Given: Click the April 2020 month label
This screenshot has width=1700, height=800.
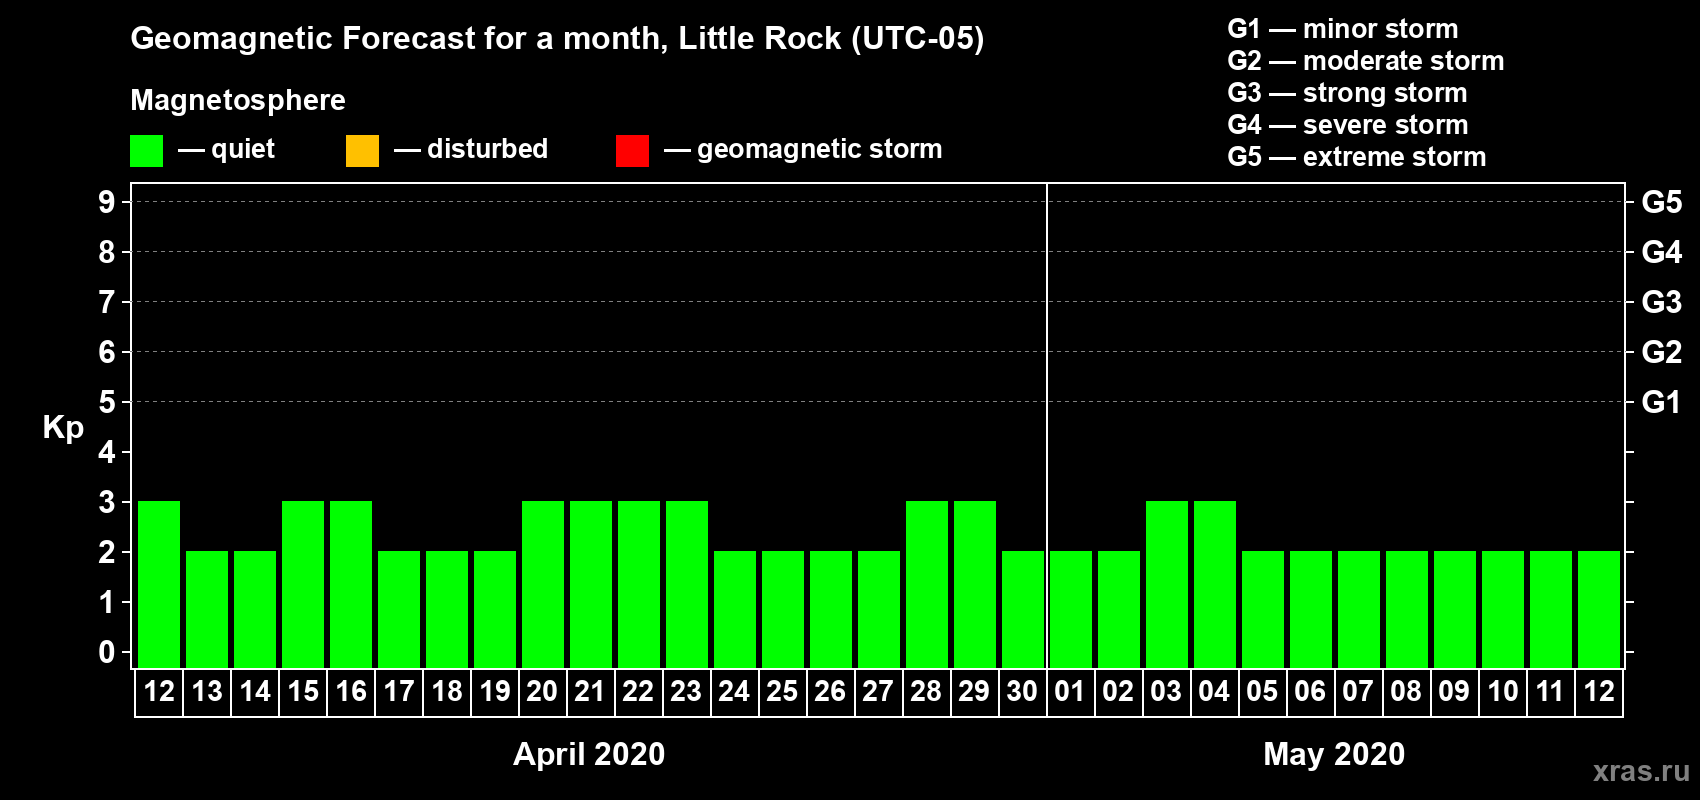Looking at the screenshot, I should 589,754.
